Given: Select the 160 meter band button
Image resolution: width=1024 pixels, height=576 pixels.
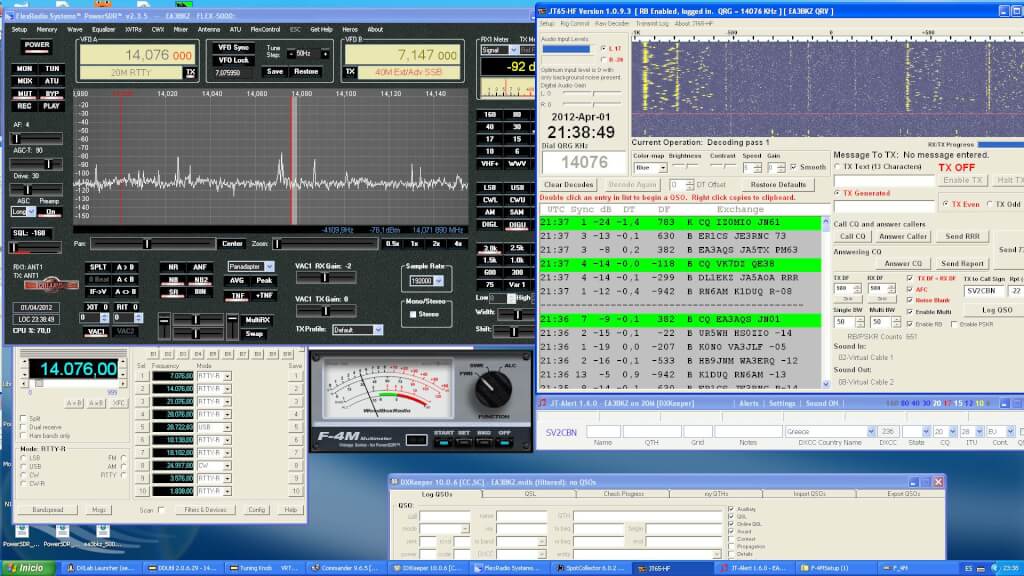Looking at the screenshot, I should tap(490, 114).
